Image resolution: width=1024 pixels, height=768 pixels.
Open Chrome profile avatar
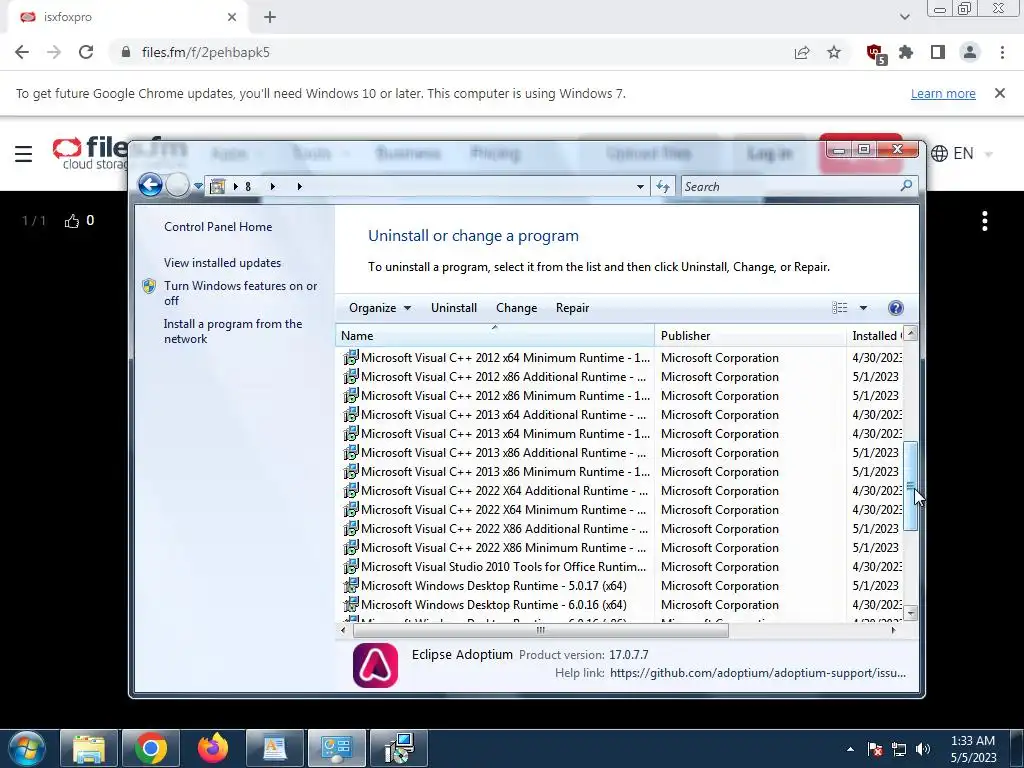970,52
